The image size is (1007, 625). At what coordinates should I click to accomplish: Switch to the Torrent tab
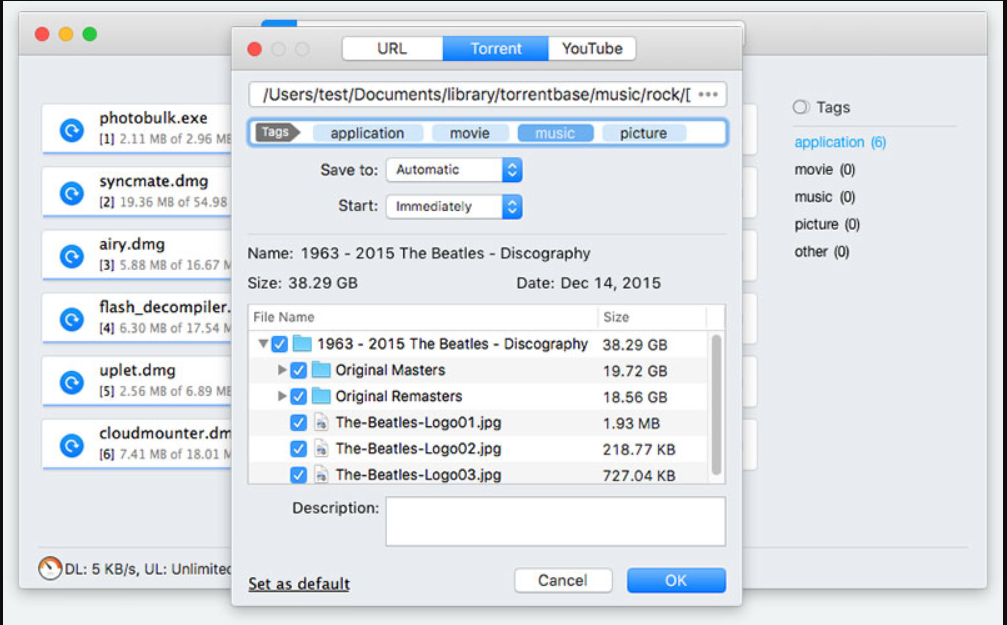(496, 49)
